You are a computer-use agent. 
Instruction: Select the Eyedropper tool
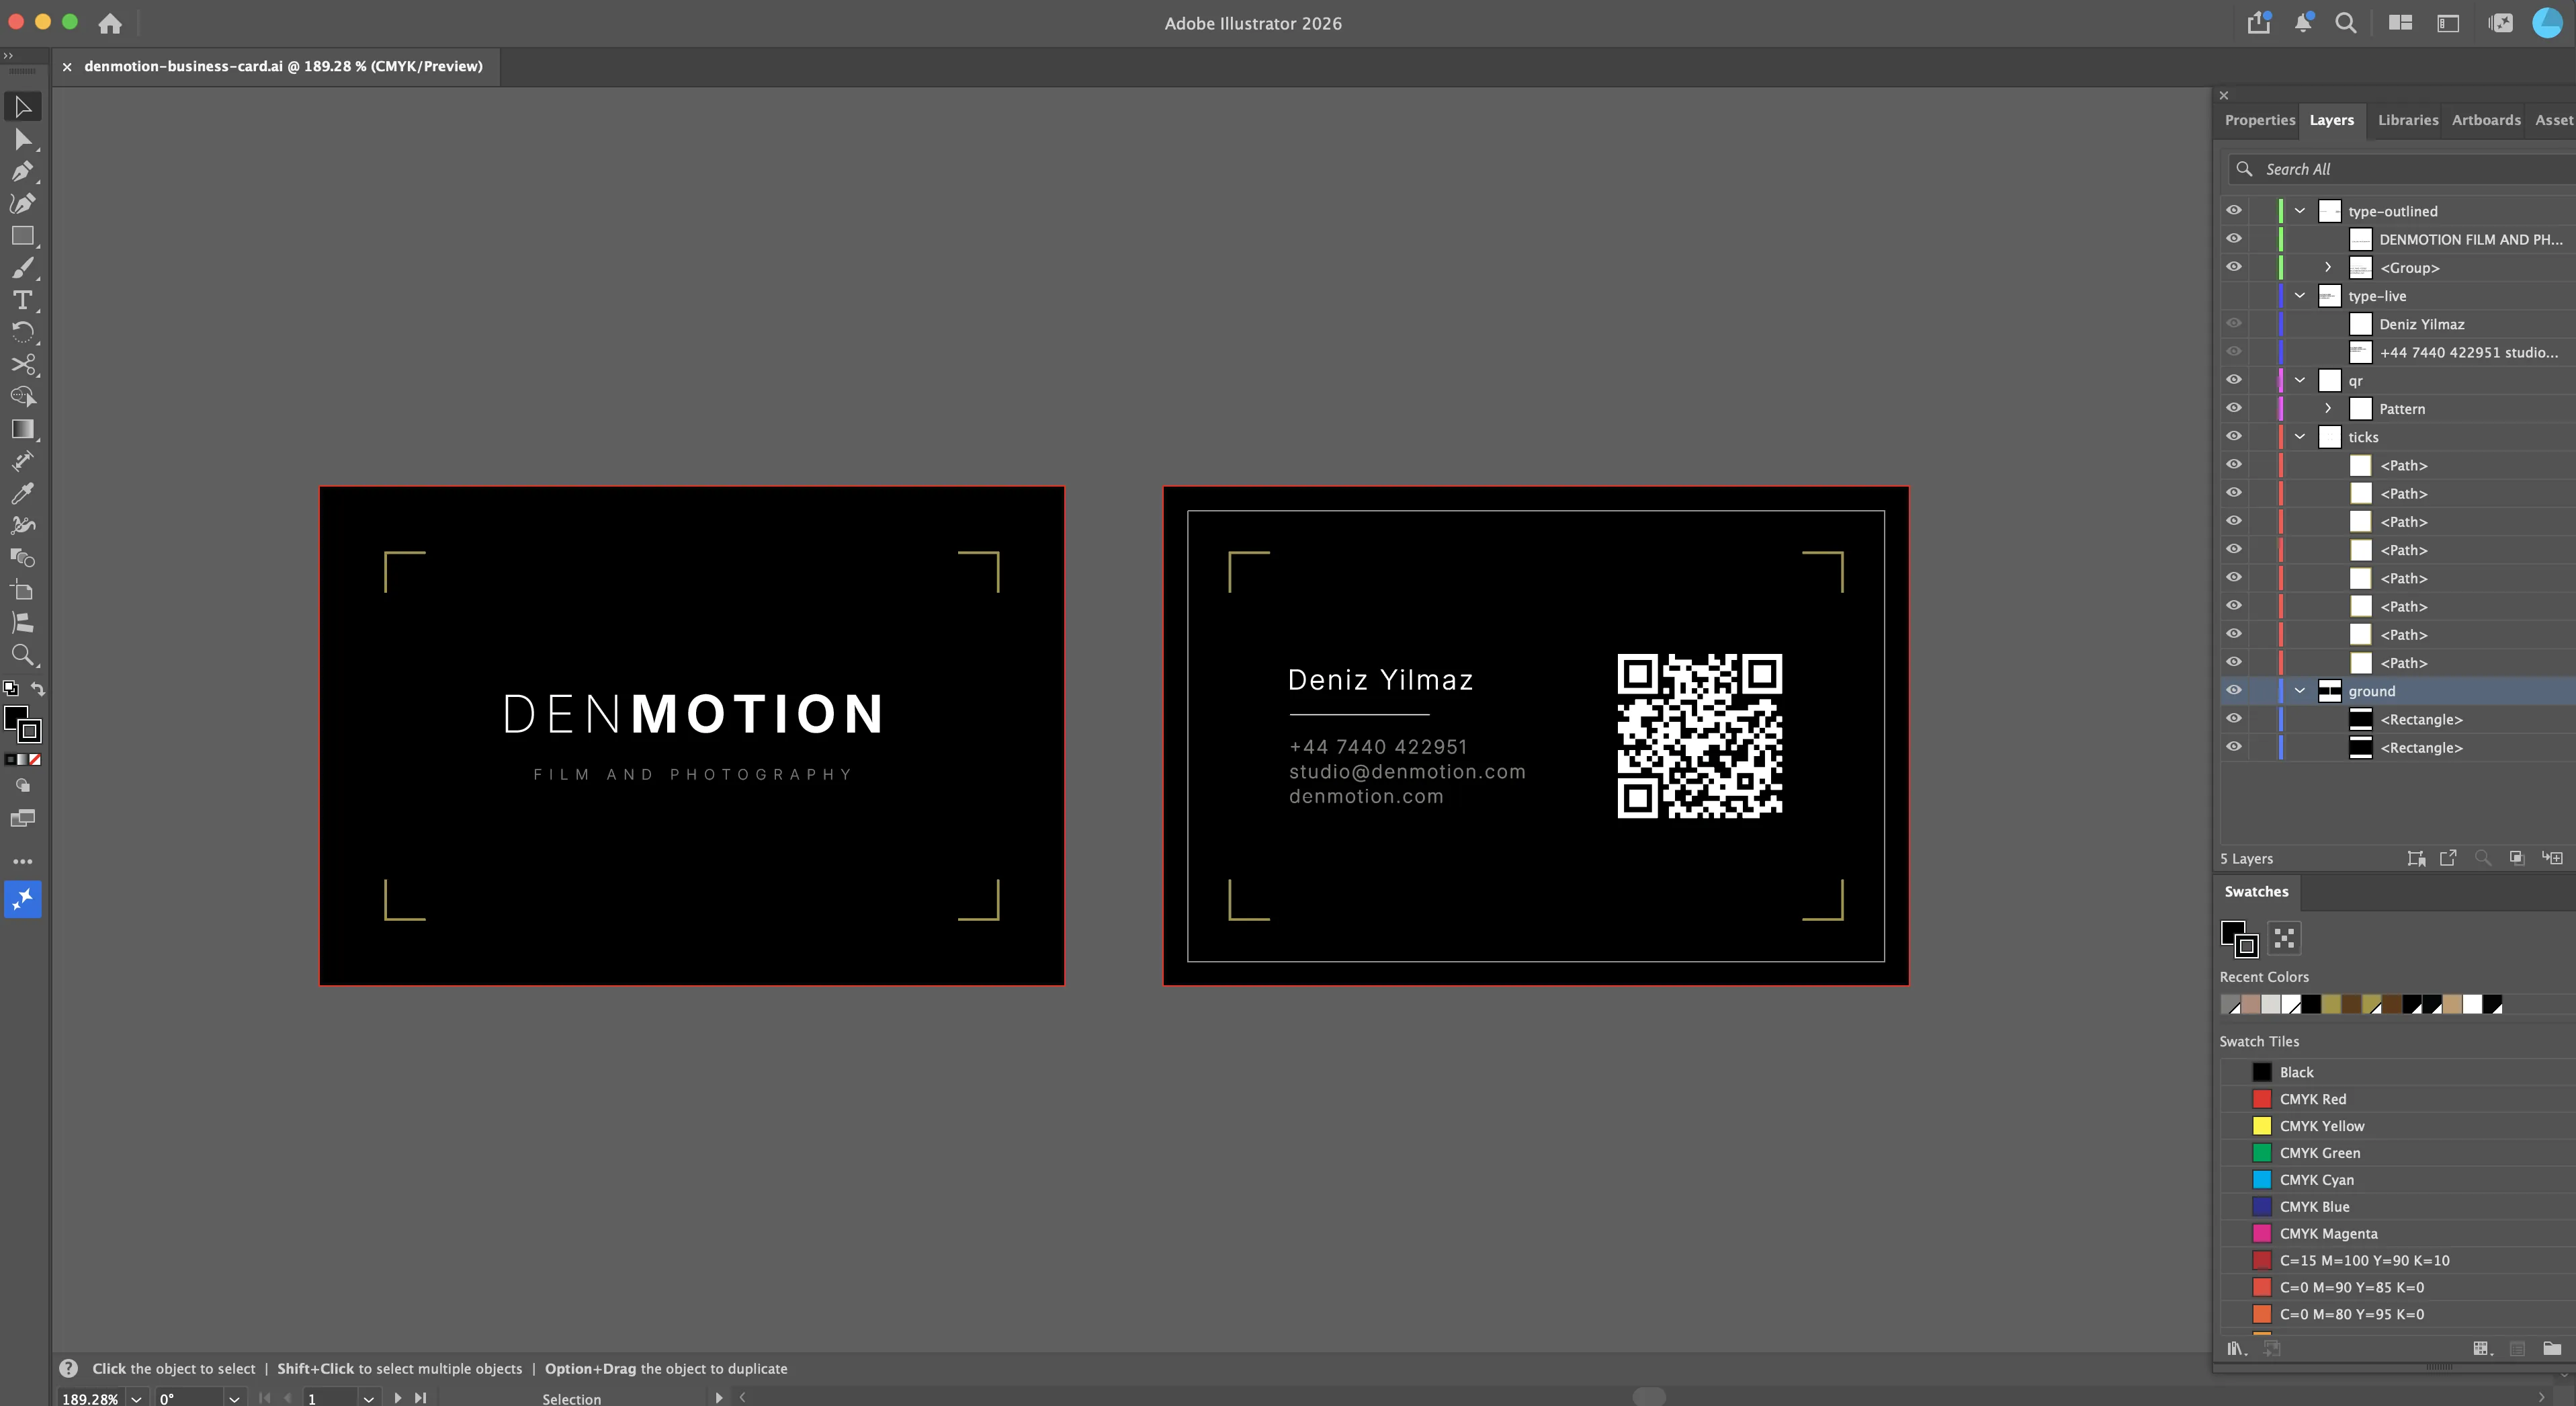coord(22,493)
